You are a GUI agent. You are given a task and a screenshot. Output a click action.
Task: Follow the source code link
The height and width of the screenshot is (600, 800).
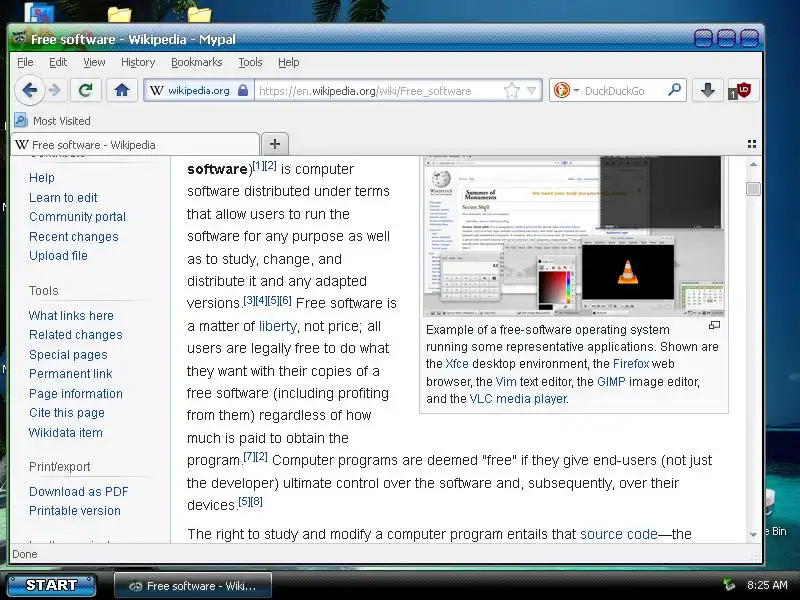click(618, 534)
